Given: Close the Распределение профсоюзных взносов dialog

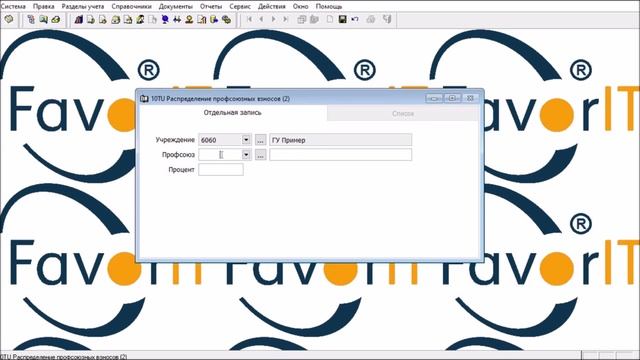Looking at the screenshot, I should [x=471, y=98].
